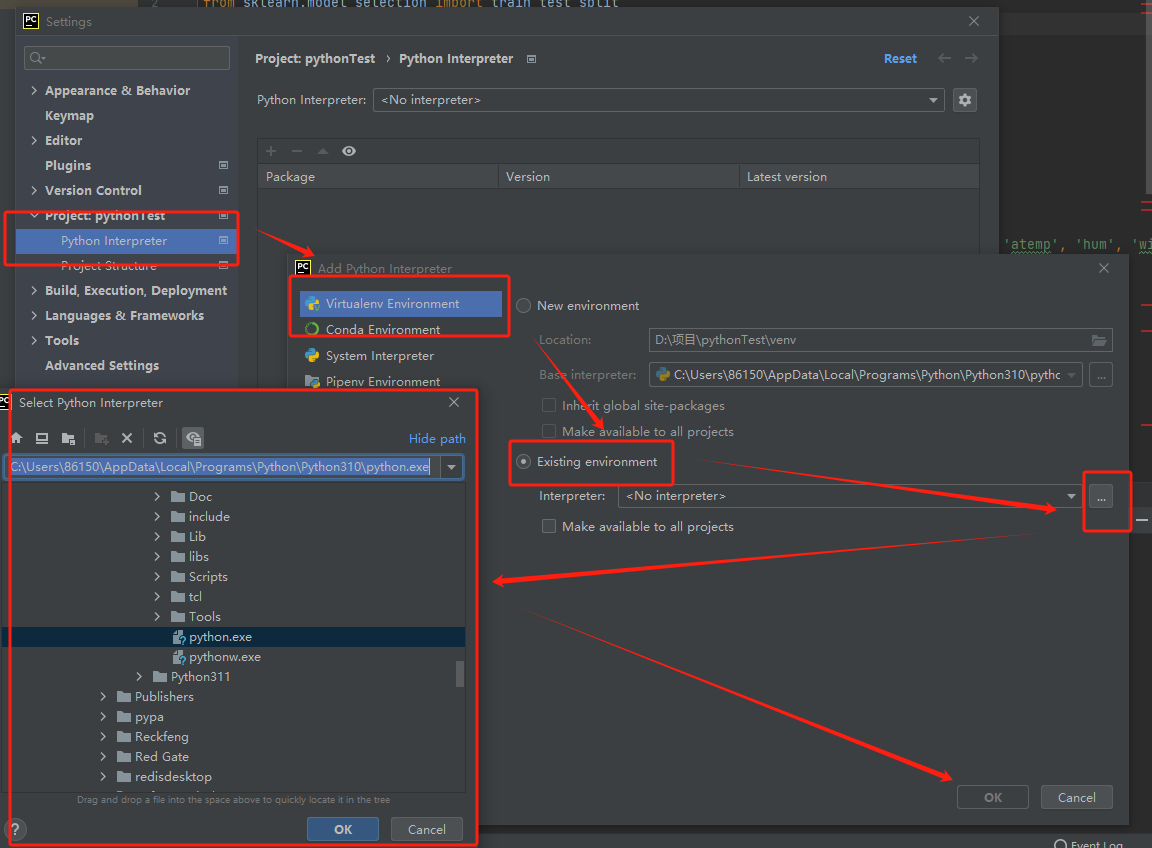
Task: Toggle show hidden files icon in chooser
Action: pos(192,439)
